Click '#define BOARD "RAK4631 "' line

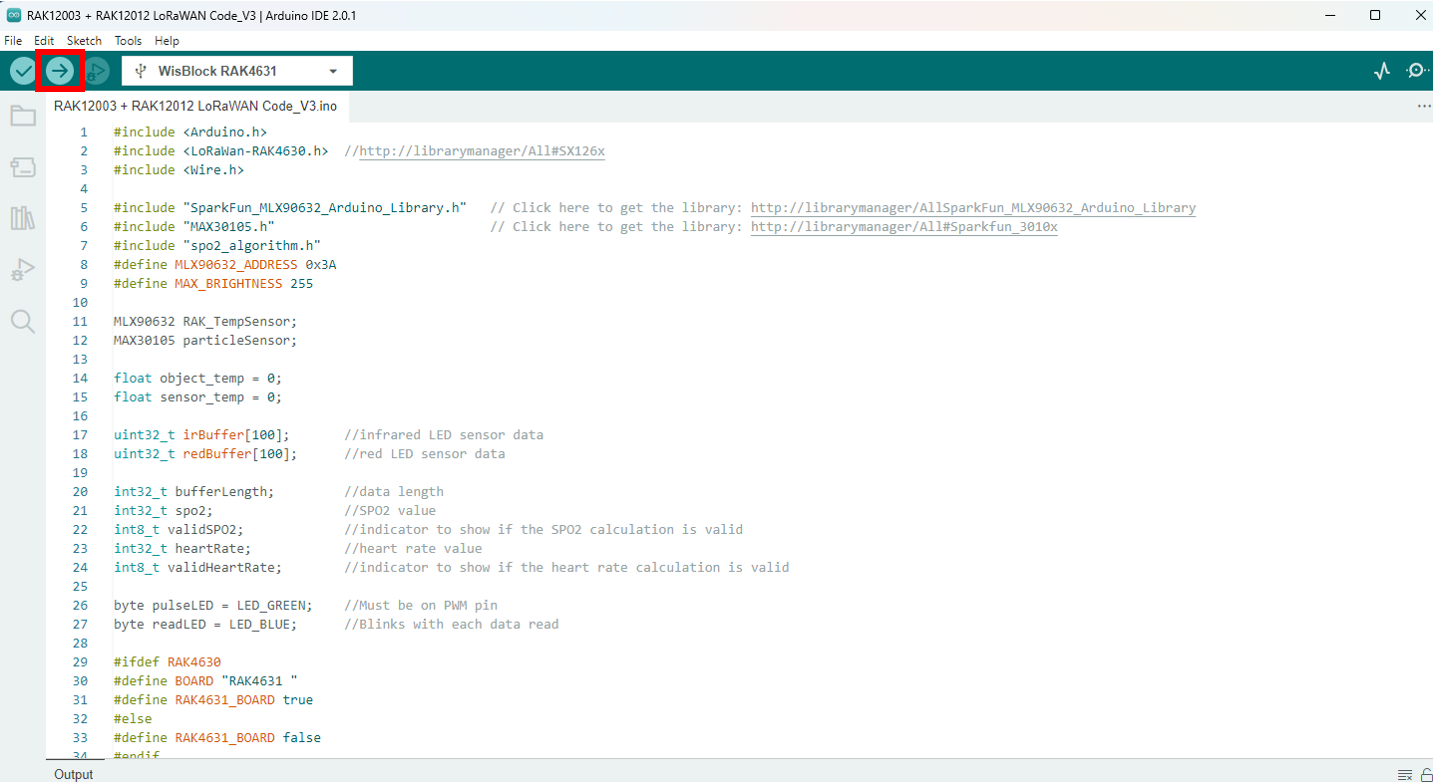coord(206,681)
